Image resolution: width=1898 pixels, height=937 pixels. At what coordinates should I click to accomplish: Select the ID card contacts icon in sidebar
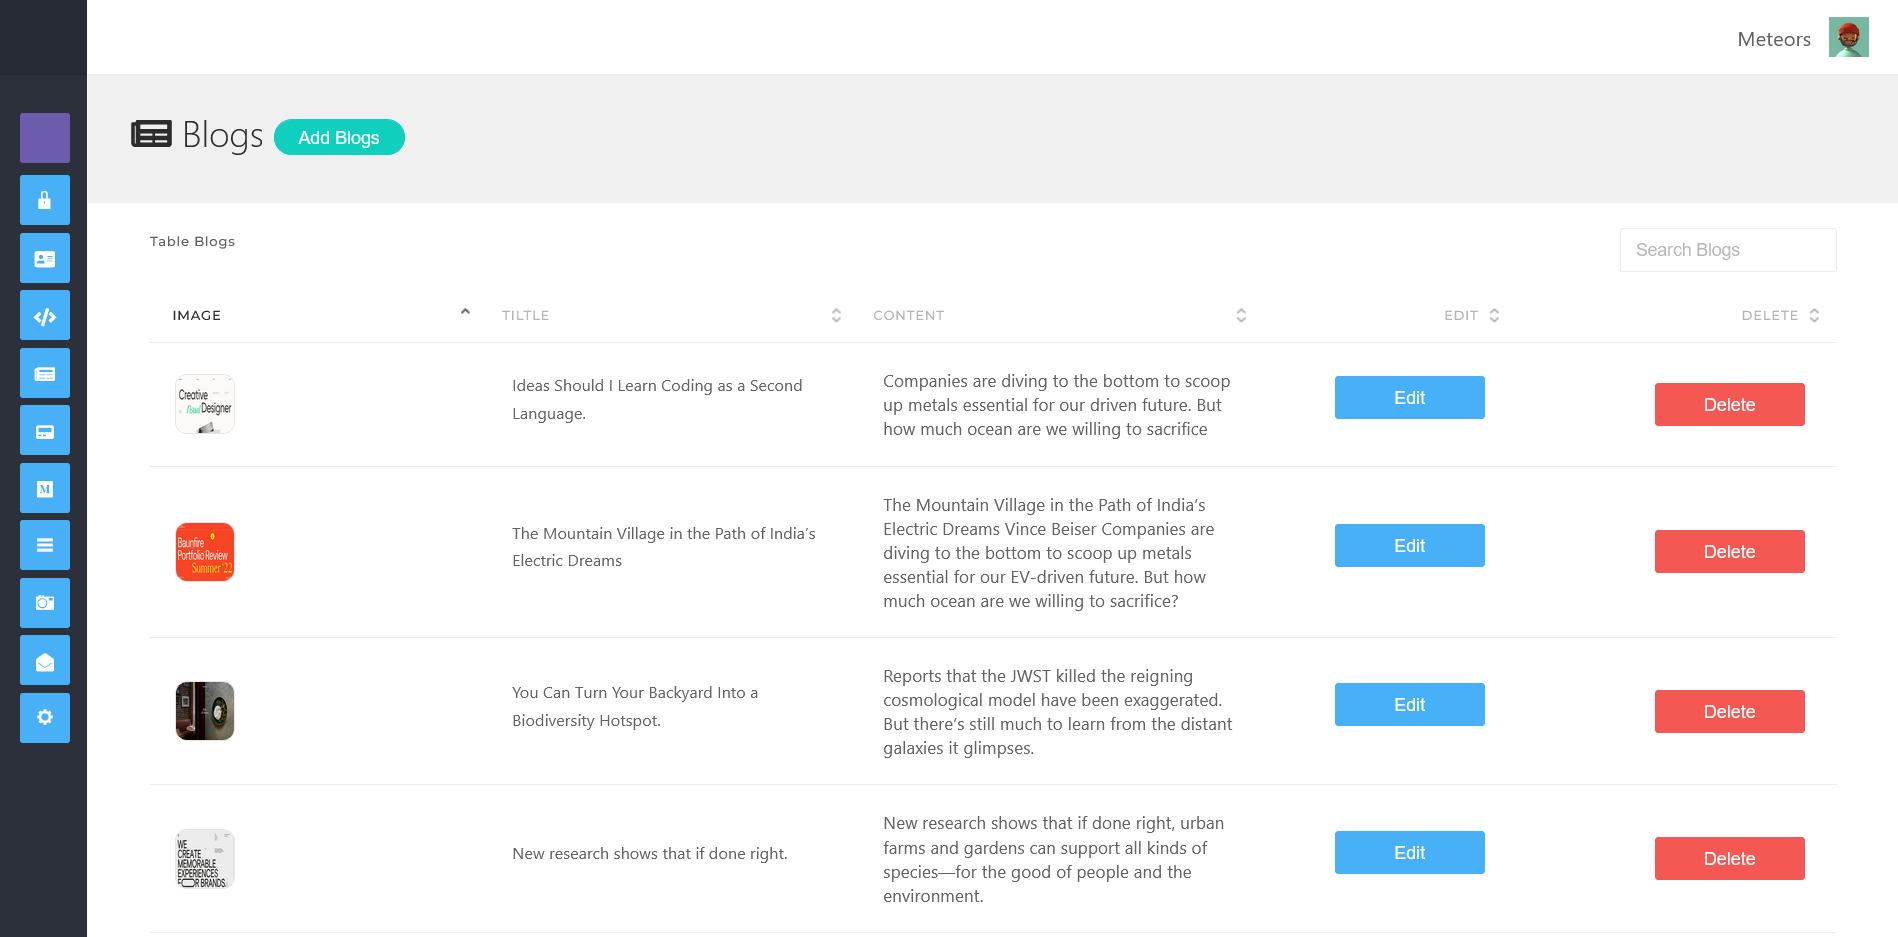pyautogui.click(x=44, y=258)
